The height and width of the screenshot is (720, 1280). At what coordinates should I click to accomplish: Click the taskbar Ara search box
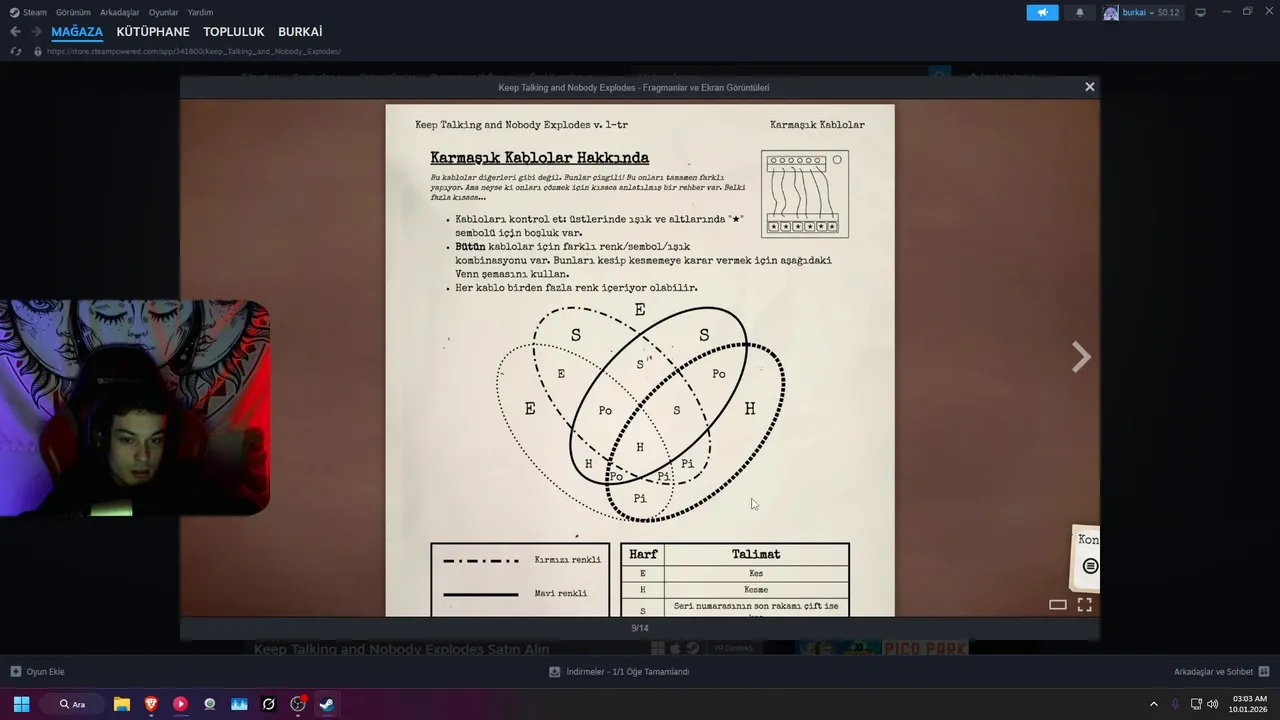(x=73, y=704)
